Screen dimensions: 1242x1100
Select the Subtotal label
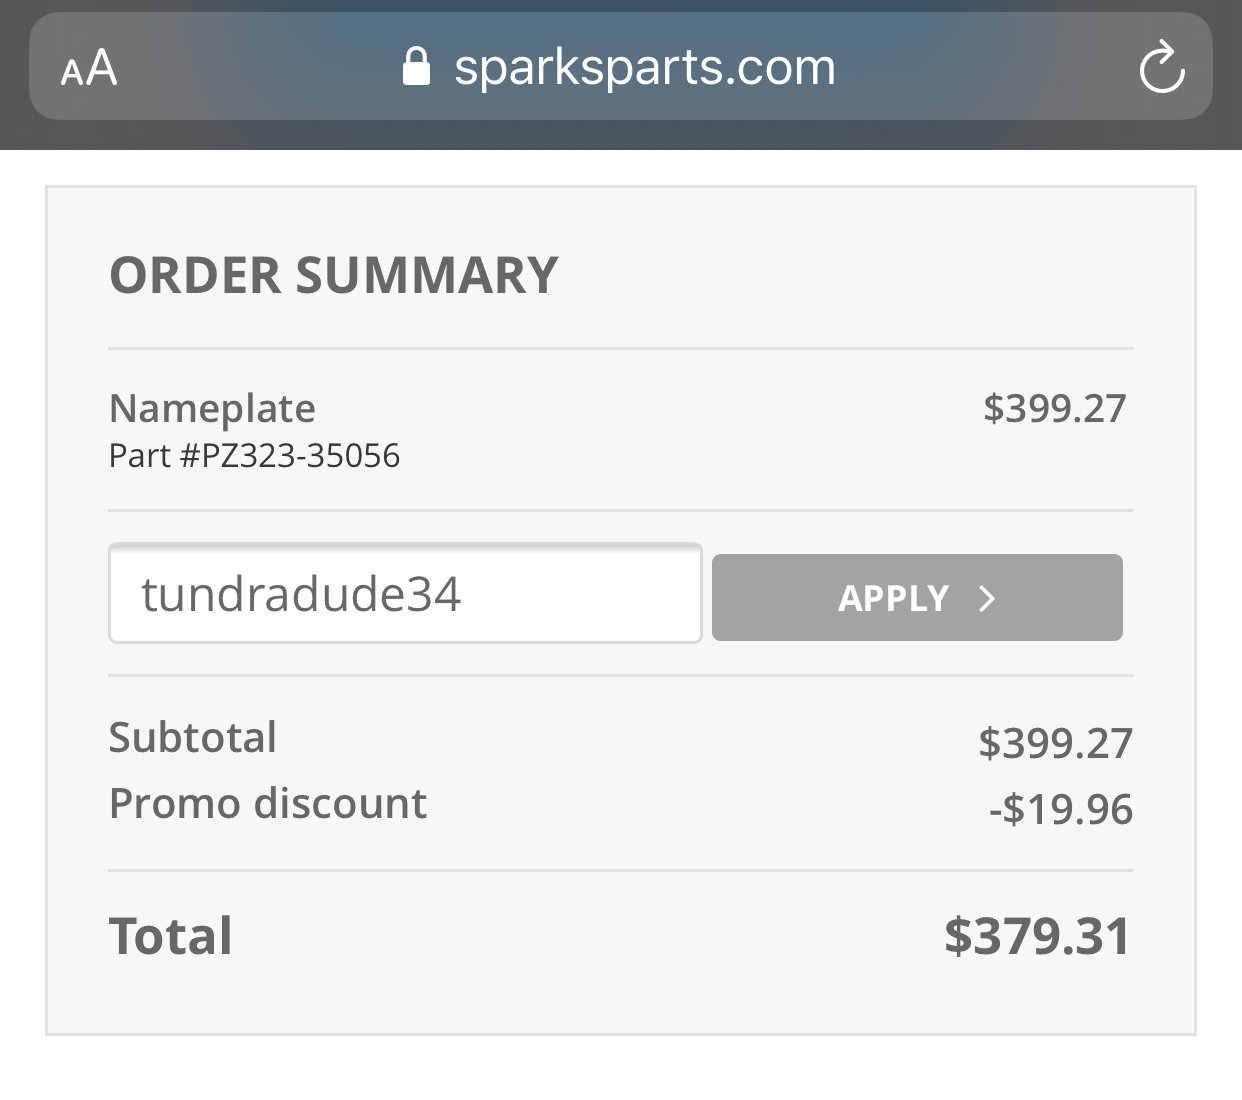coord(193,738)
